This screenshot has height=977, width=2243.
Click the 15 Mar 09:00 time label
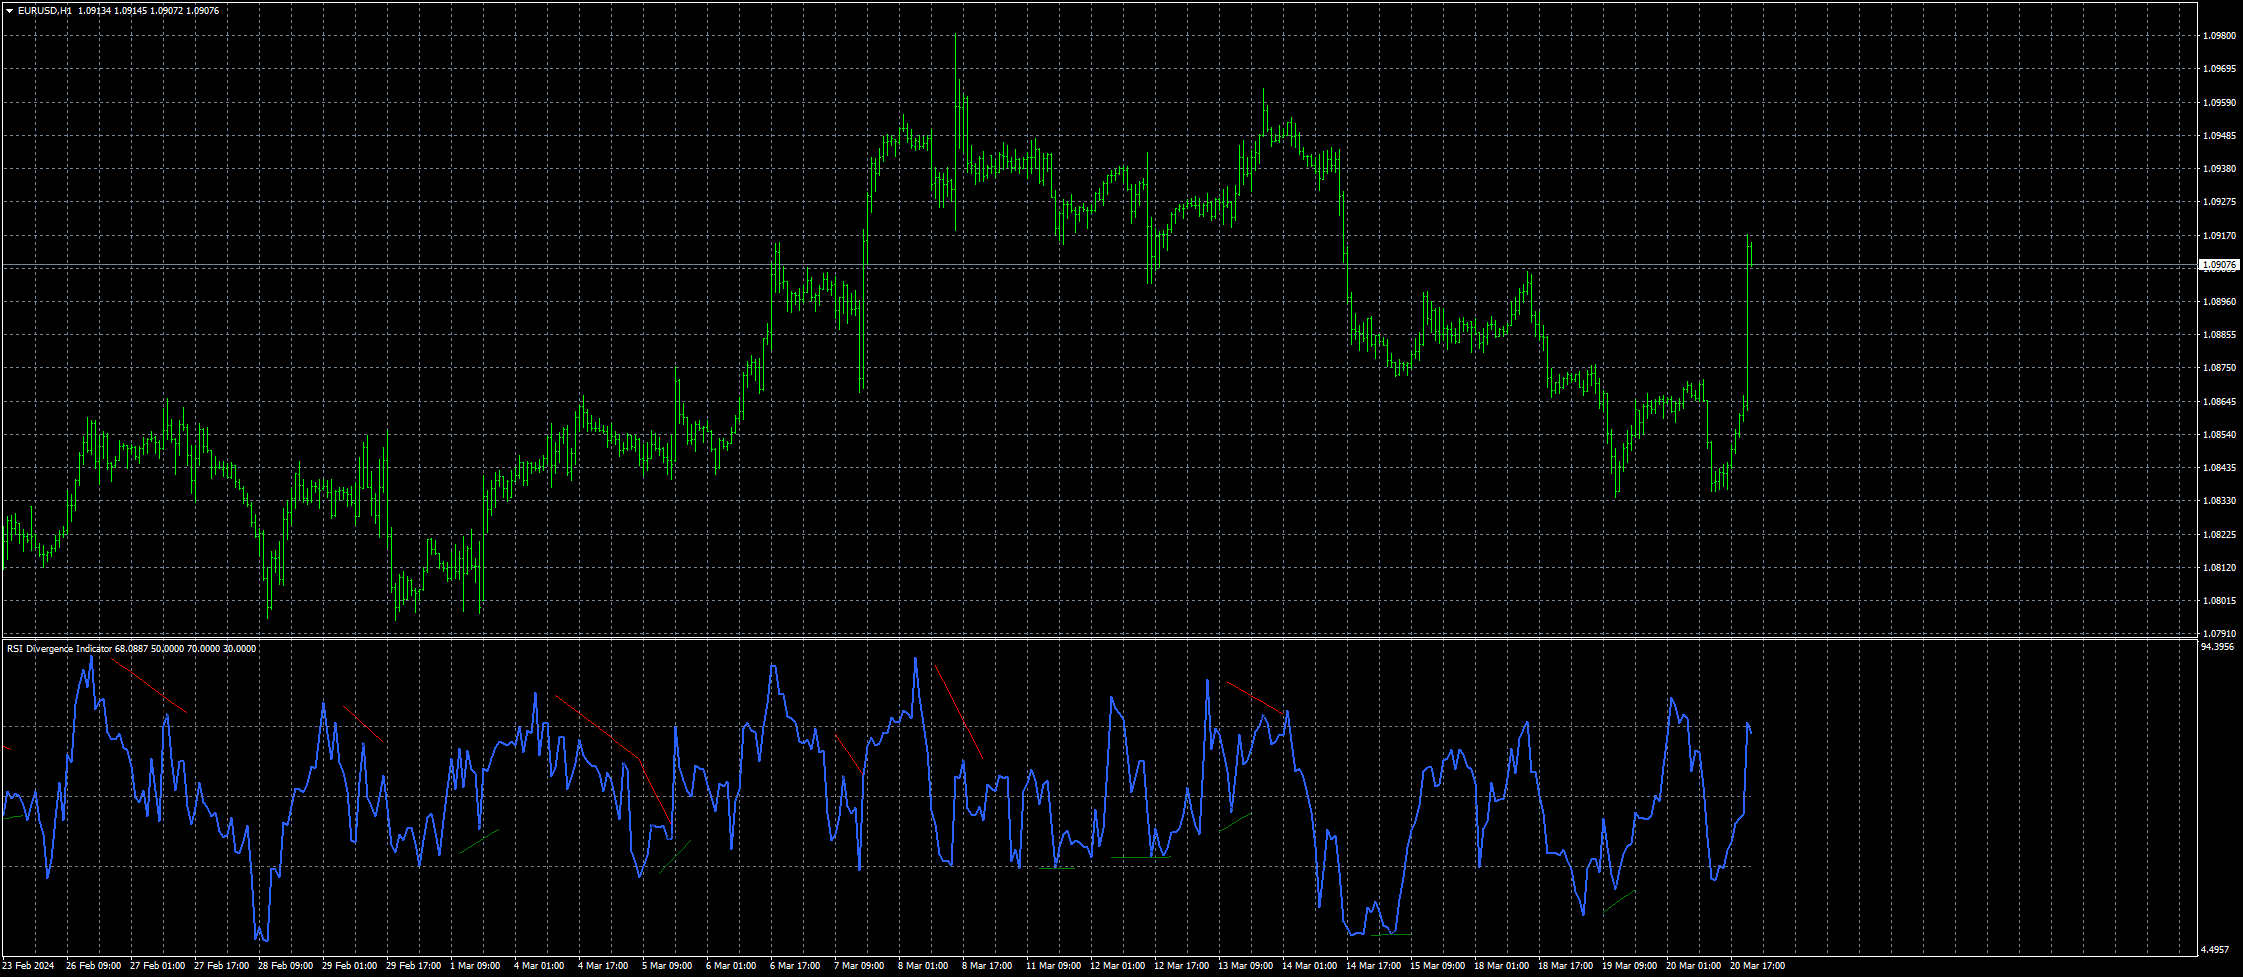coord(1437,966)
